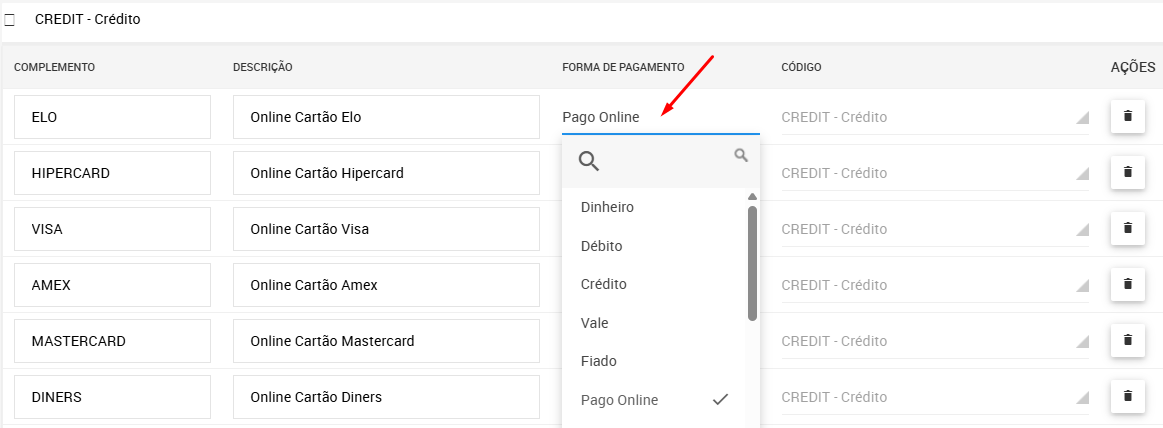This screenshot has width=1163, height=428.
Task: Tick the CREDIT - Crédito checkbox
Action: (x=10, y=21)
